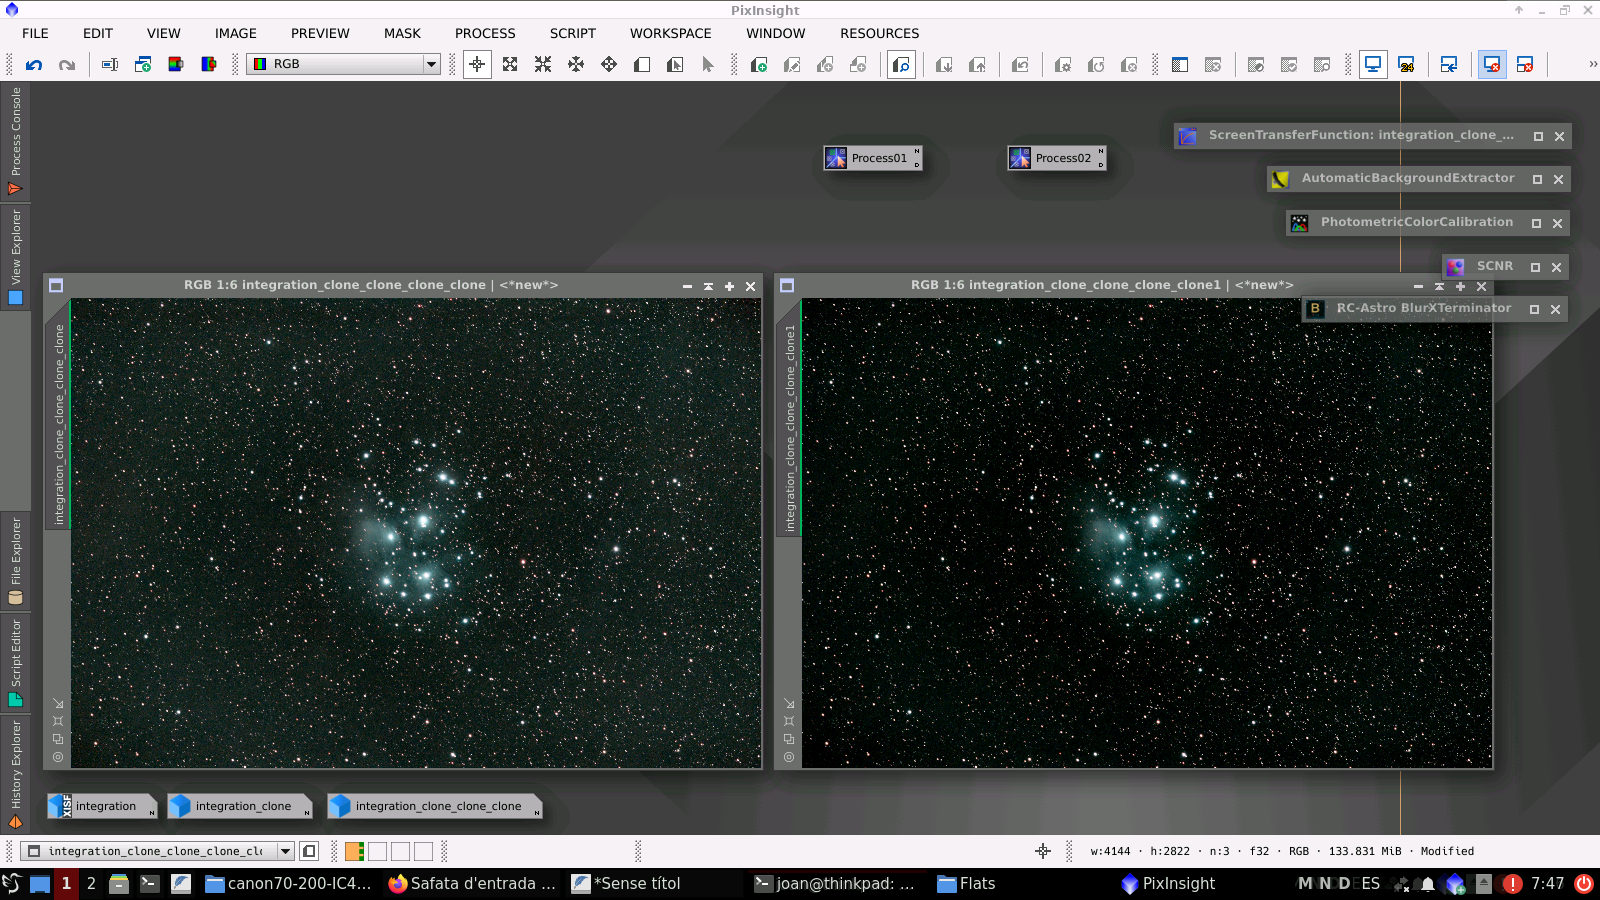Redo the last action in the toolbar
Viewport: 1600px width, 900px height.
67,64
